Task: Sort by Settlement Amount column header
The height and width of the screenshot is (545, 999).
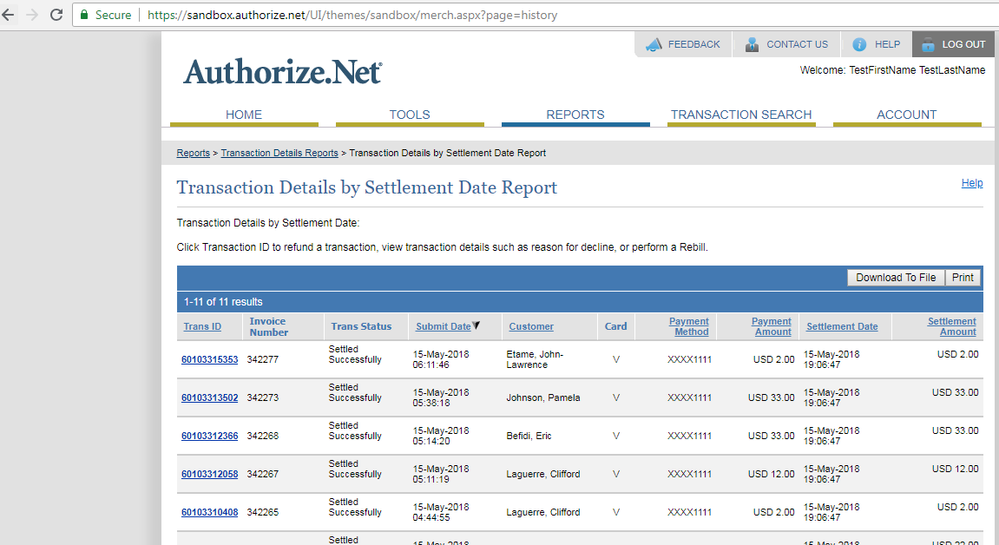Action: tap(951, 327)
